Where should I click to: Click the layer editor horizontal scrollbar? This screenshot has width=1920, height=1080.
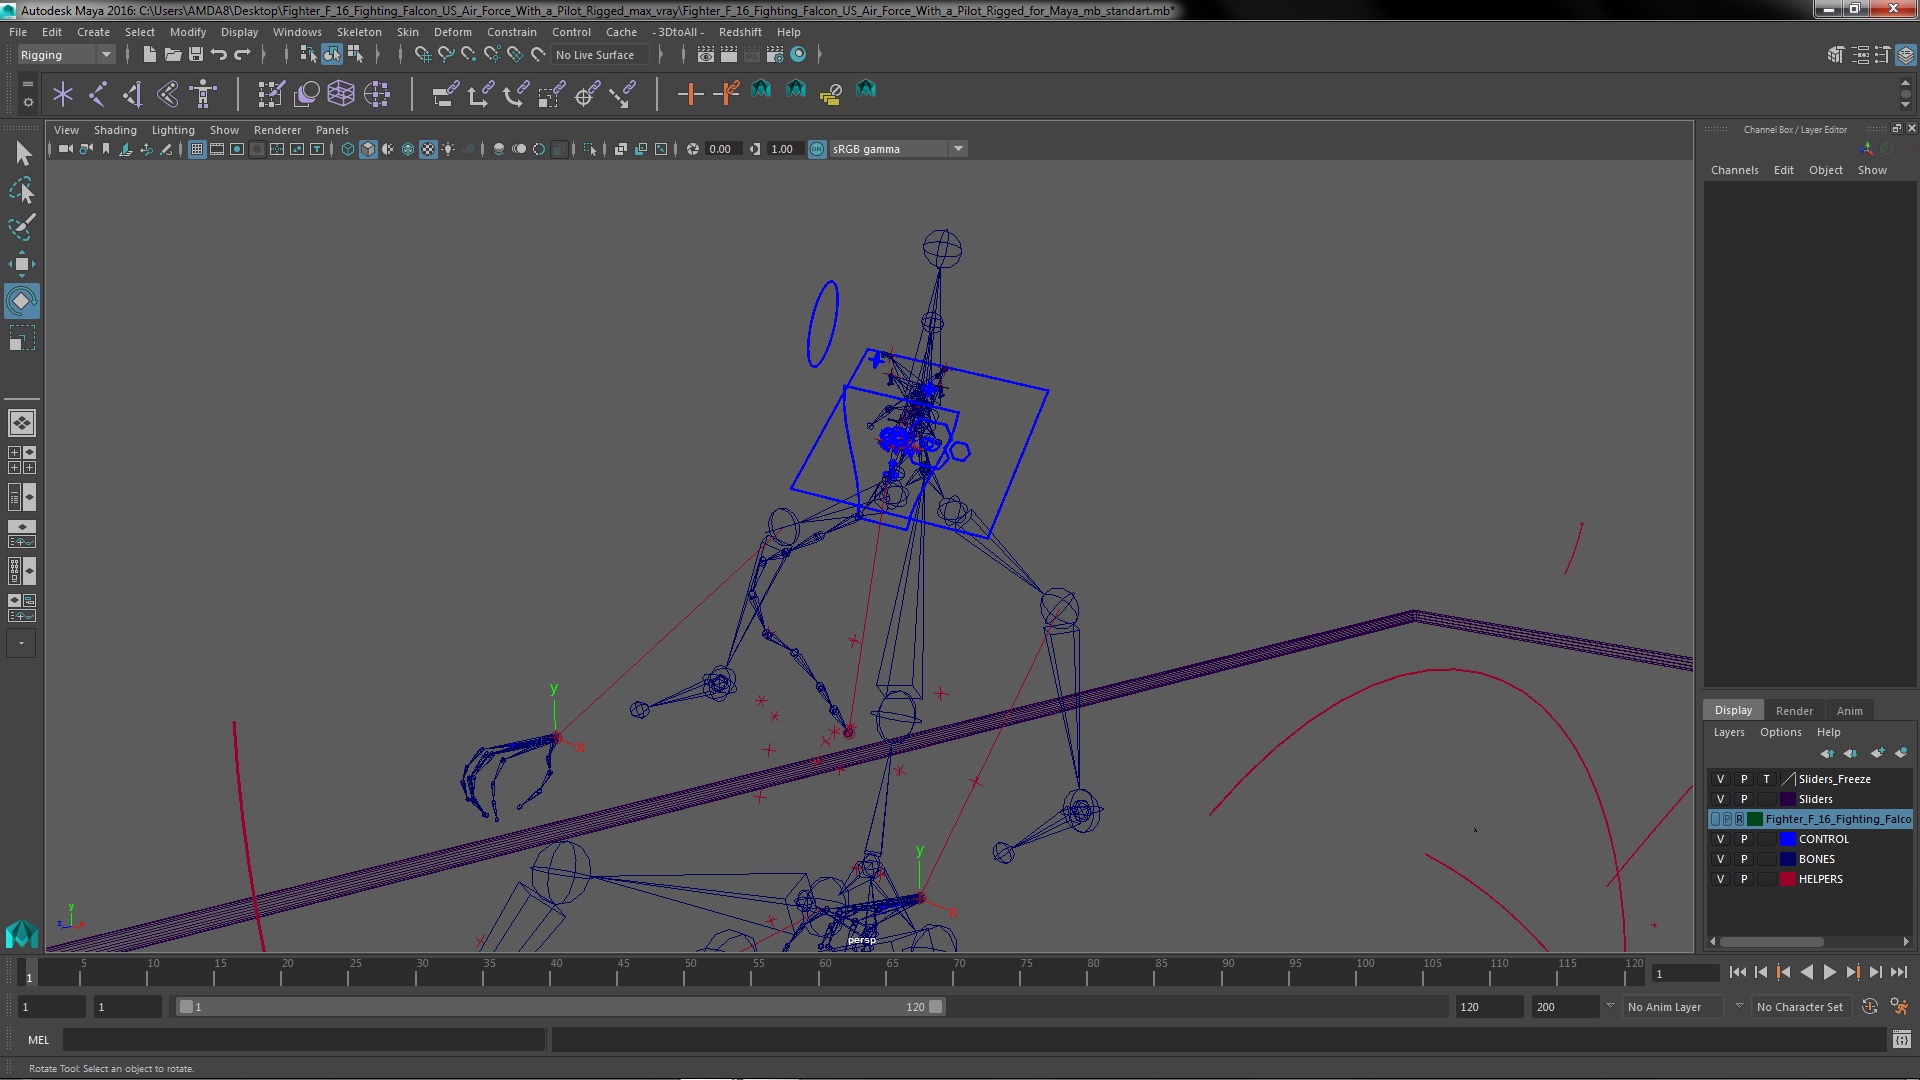point(1771,942)
